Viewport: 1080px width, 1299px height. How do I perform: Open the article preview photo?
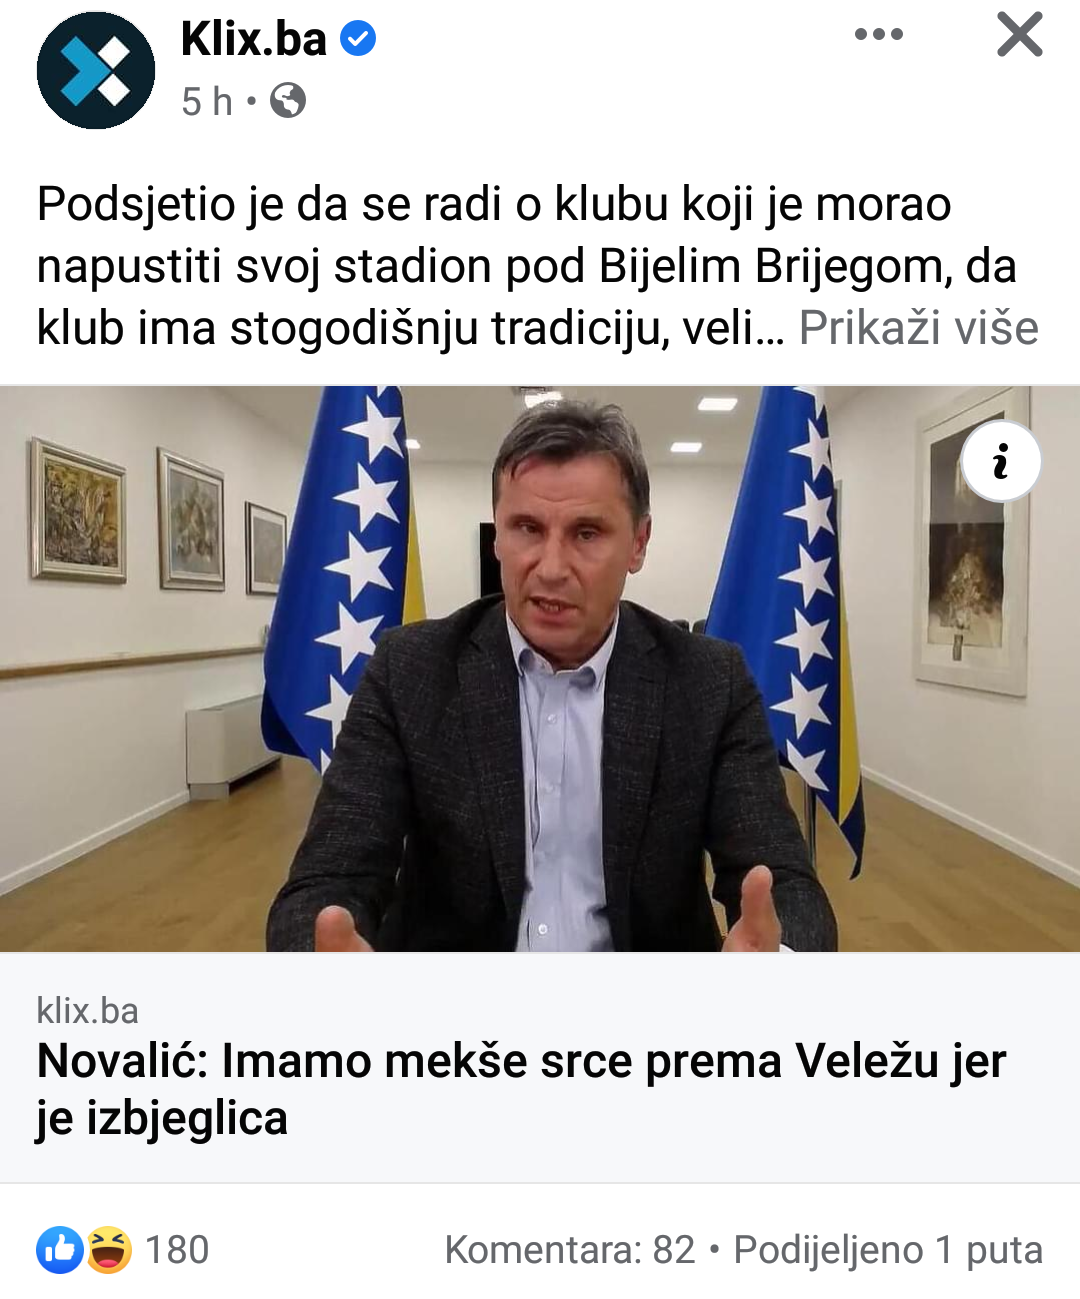540,668
